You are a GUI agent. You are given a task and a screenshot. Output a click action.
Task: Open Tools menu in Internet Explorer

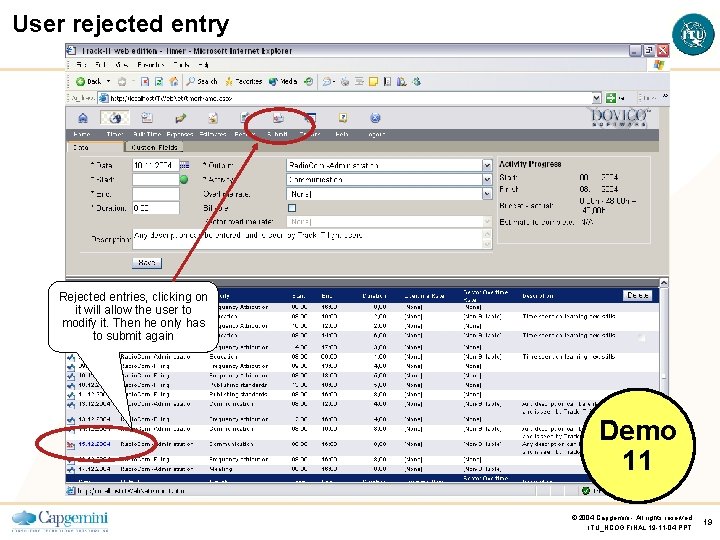pos(182,65)
